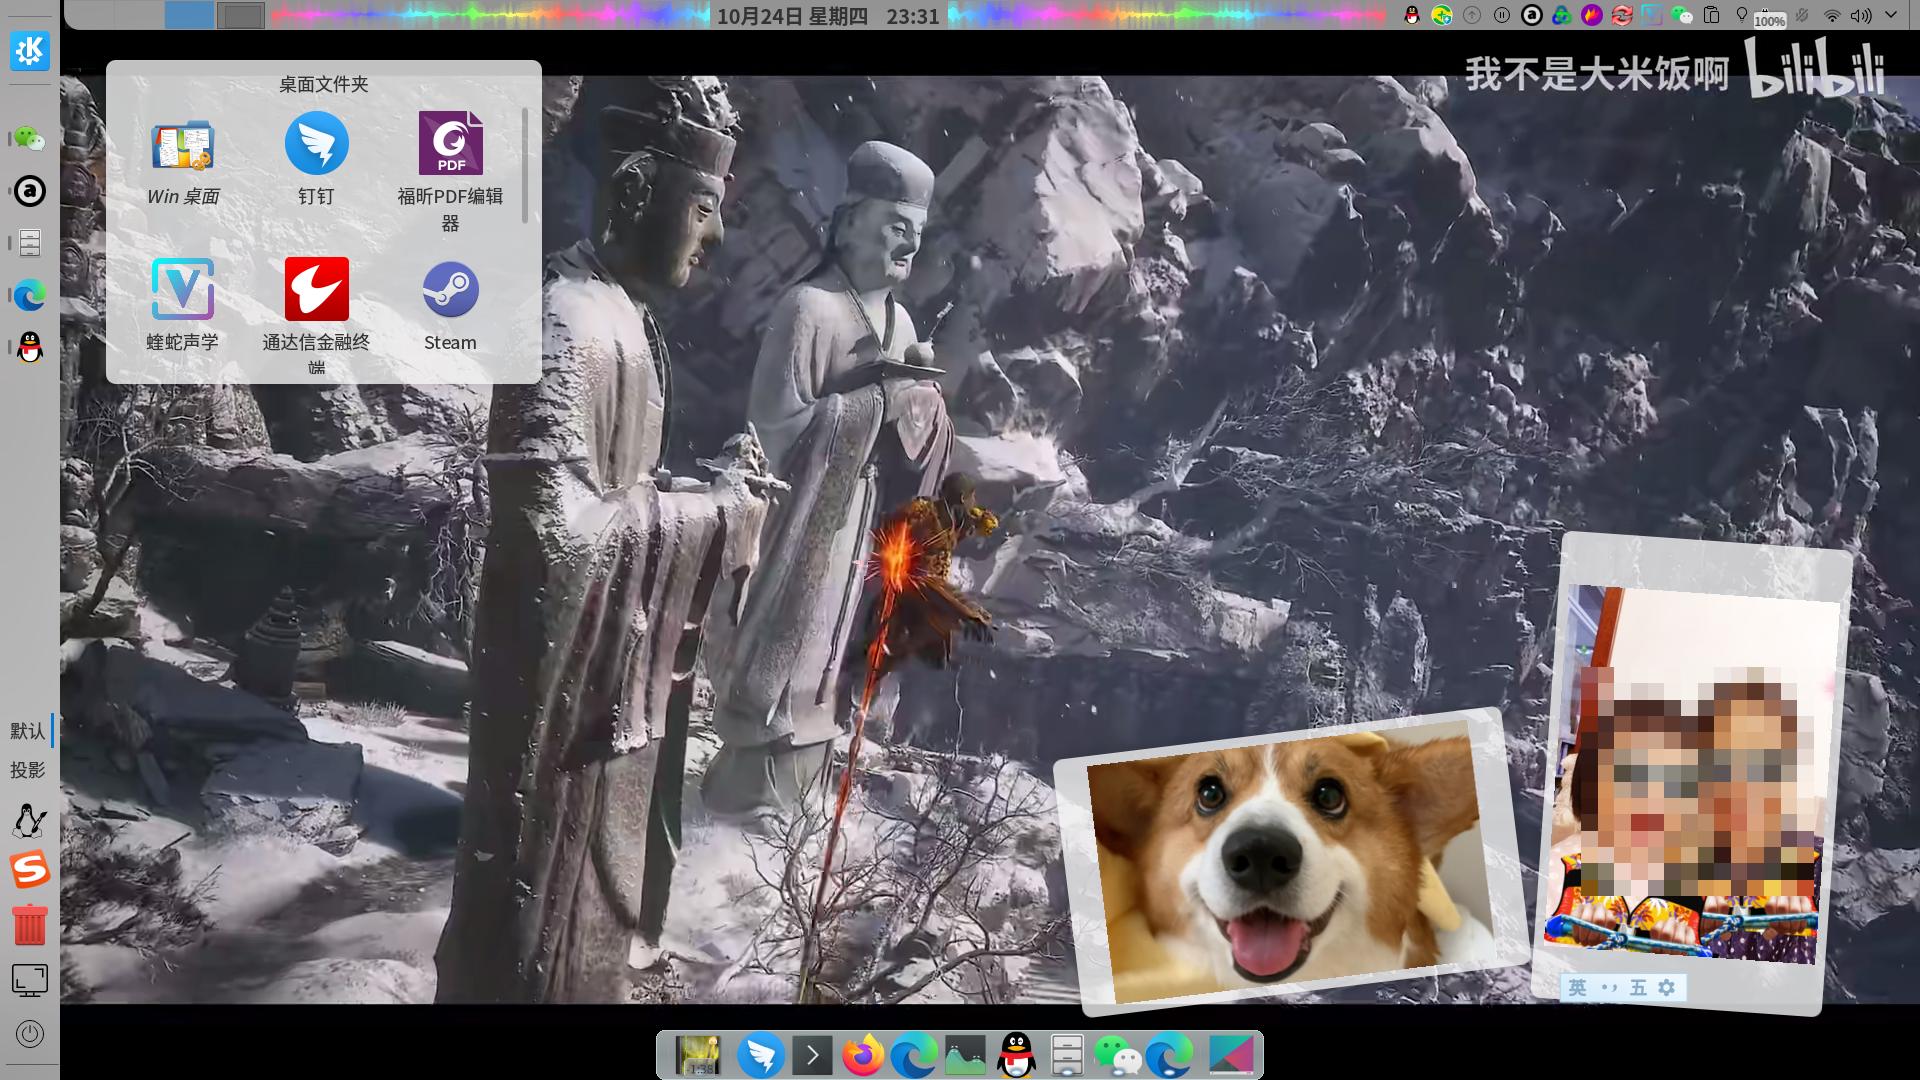The height and width of the screenshot is (1080, 1920).
Task: Launch Steam from the desktop folder
Action: point(450,307)
